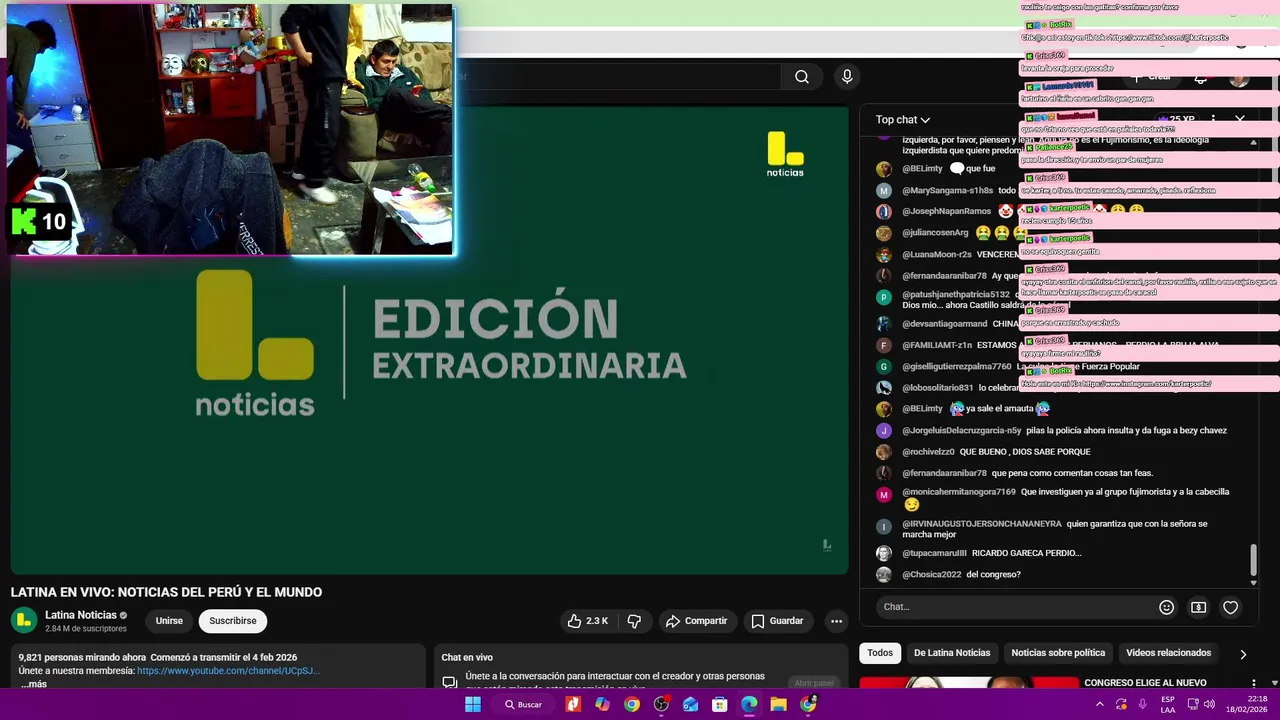
Task: Click @monicahermitanogora7169 avatar in chat
Action: tap(883, 495)
